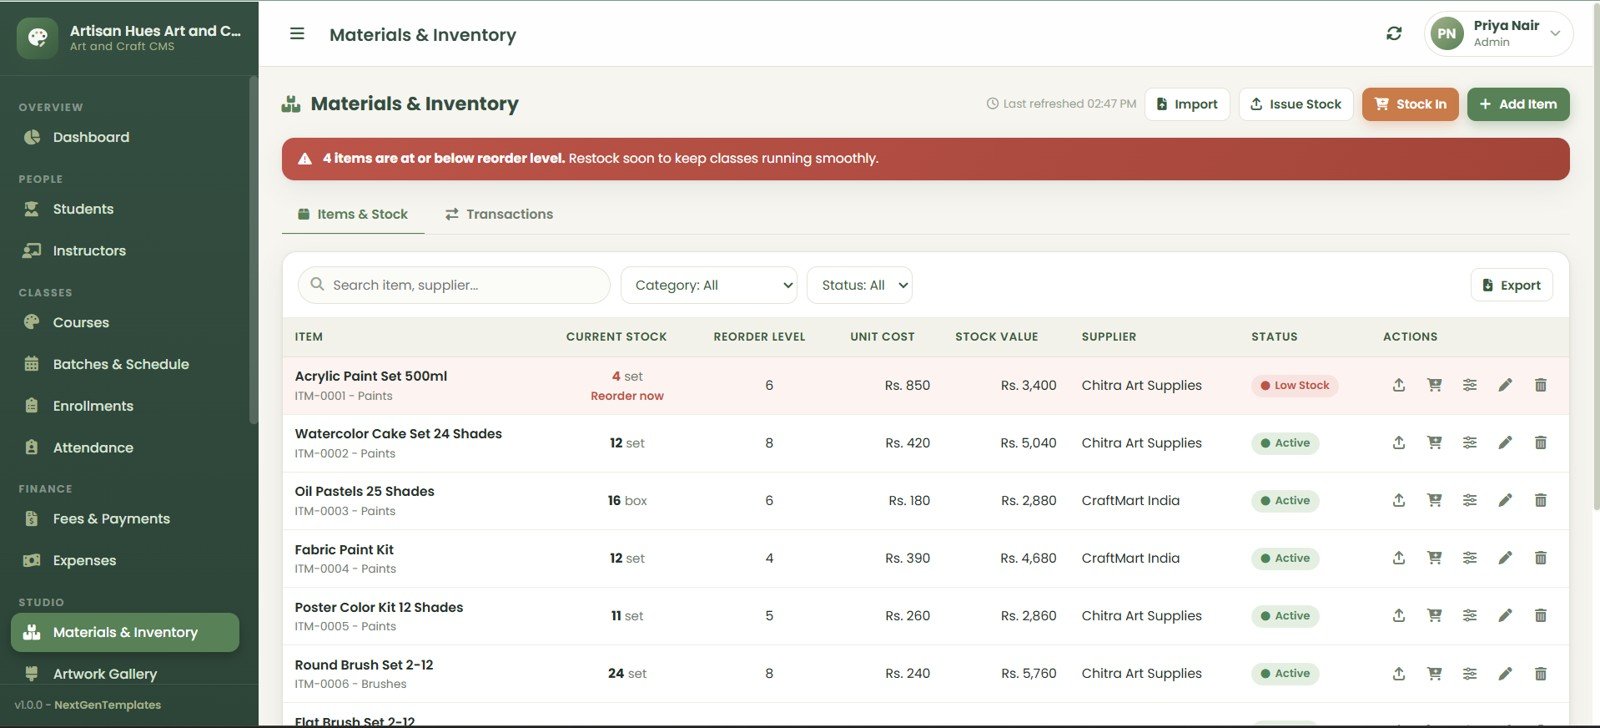Click CraftMart India supplier for Fabric Paint Kit
Screen dimensions: 1600x728
click(1130, 558)
